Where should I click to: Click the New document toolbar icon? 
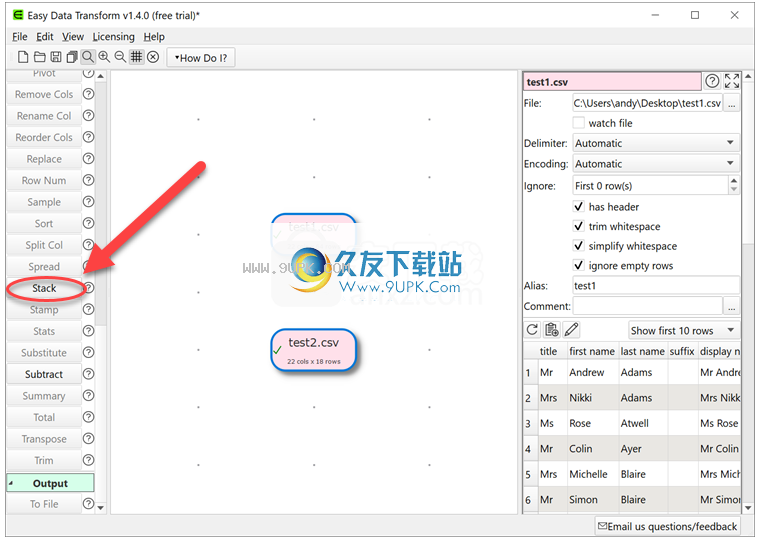[23, 57]
